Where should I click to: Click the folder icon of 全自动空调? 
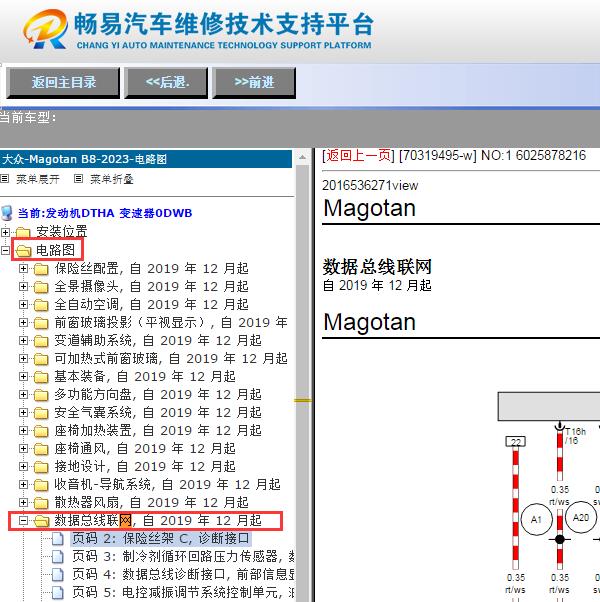coord(41,305)
